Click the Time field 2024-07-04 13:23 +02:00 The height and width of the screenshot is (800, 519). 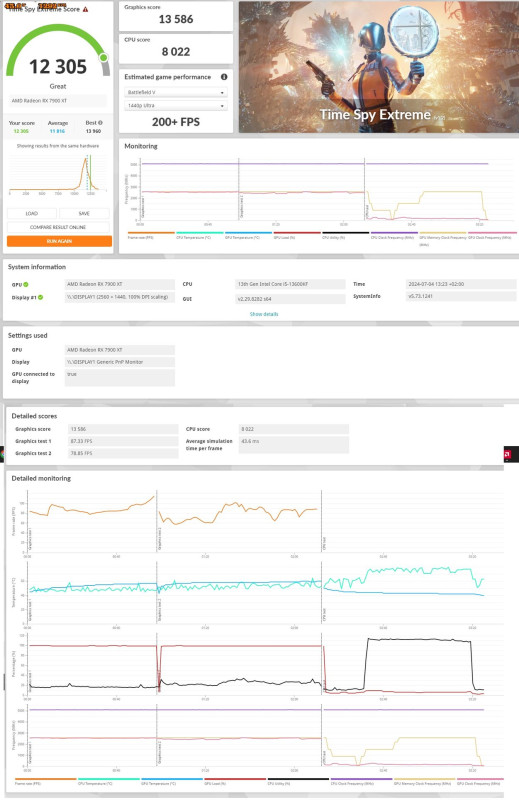tap(461, 284)
